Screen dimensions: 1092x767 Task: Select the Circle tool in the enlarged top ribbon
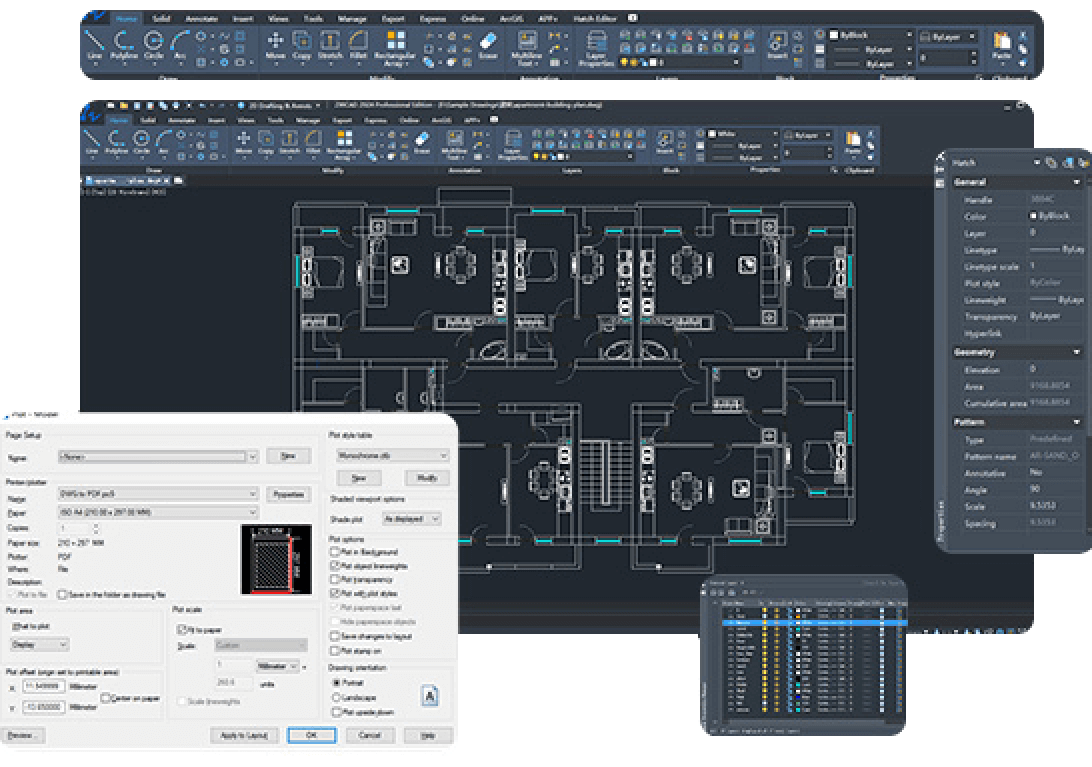pyautogui.click(x=153, y=44)
